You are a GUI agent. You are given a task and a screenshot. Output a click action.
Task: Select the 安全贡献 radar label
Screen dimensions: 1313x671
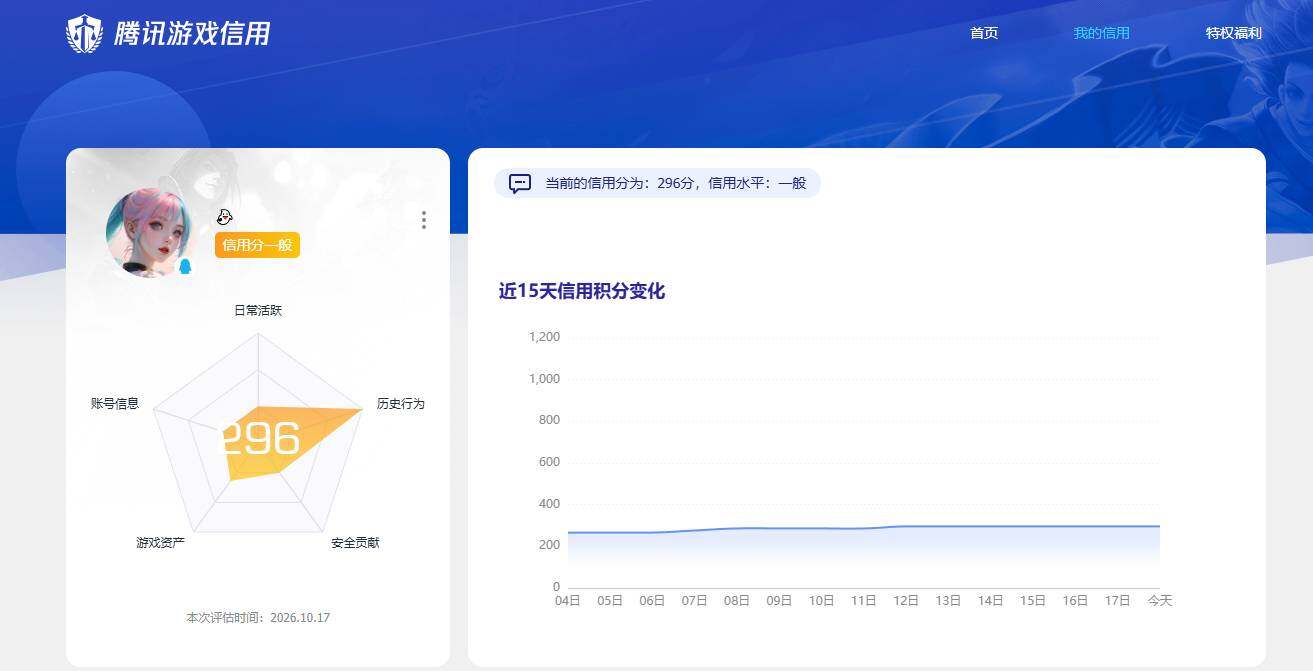click(356, 543)
